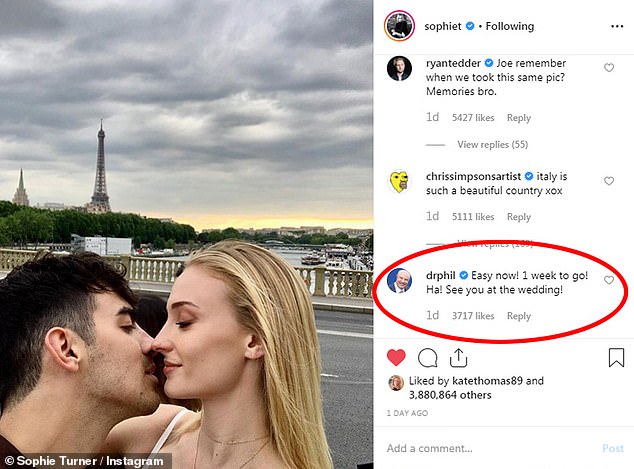This screenshot has width=634, height=469.
Task: Reply to ryantedder's comment
Action: [519, 118]
